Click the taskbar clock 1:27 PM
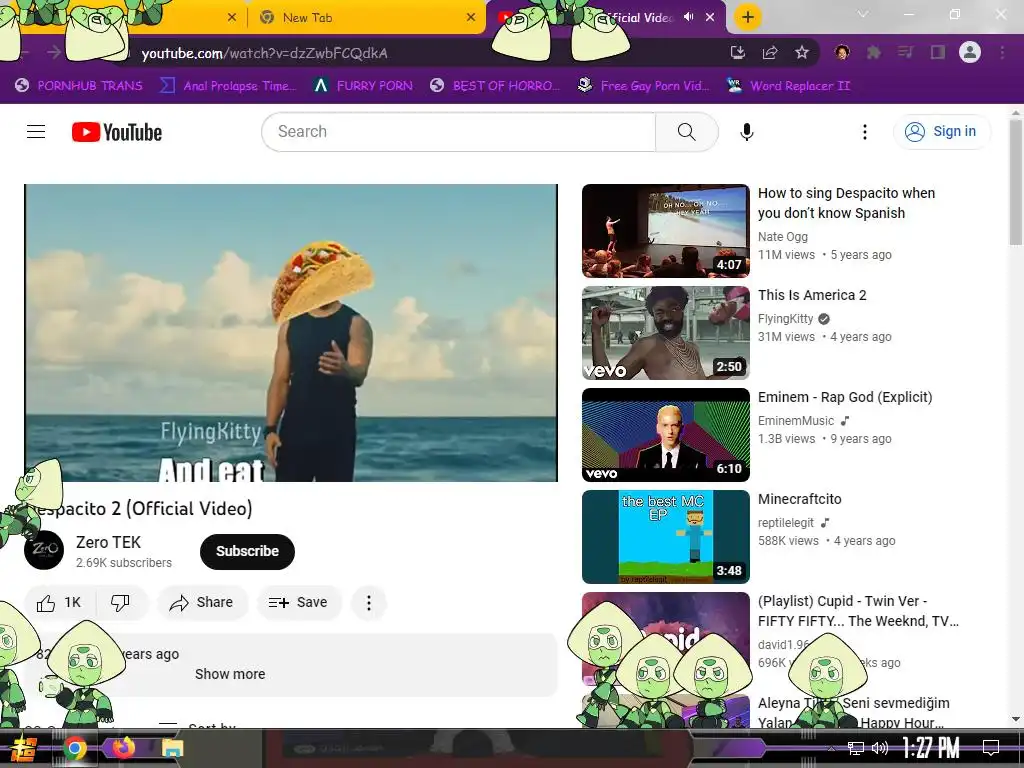Screen dimensions: 1024x768 pyautogui.click(x=931, y=748)
